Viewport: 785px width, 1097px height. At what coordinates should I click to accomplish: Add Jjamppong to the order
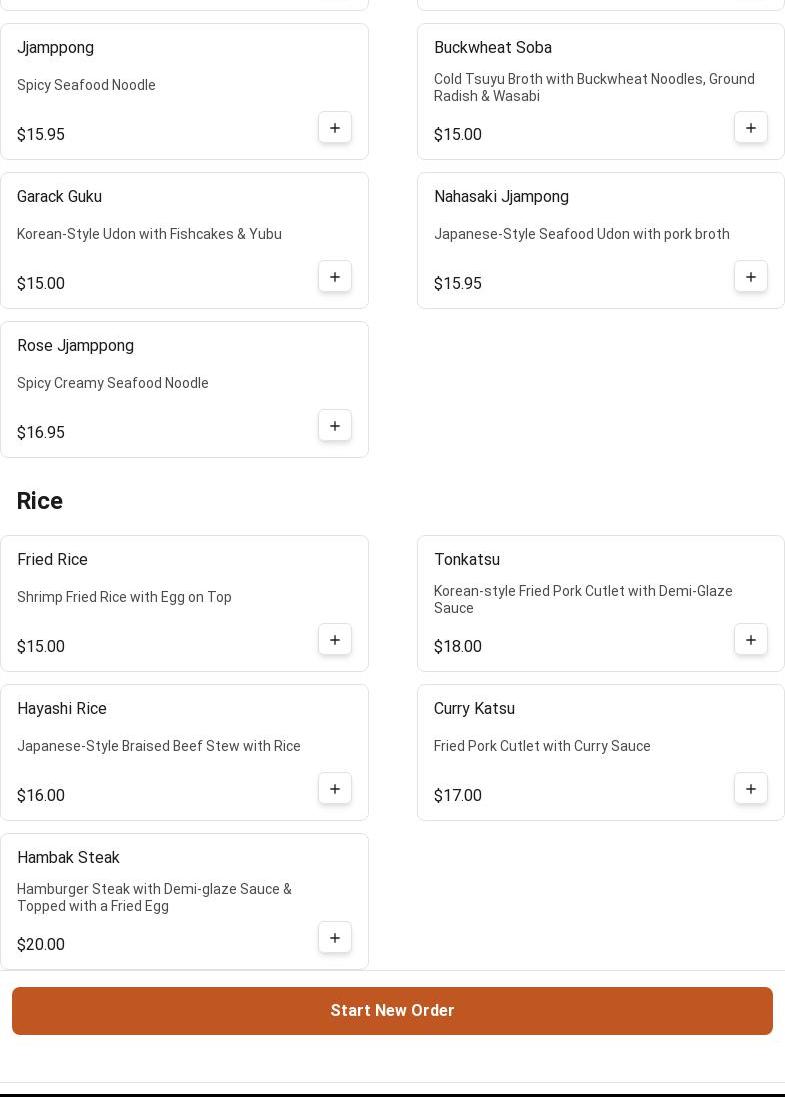tap(335, 128)
